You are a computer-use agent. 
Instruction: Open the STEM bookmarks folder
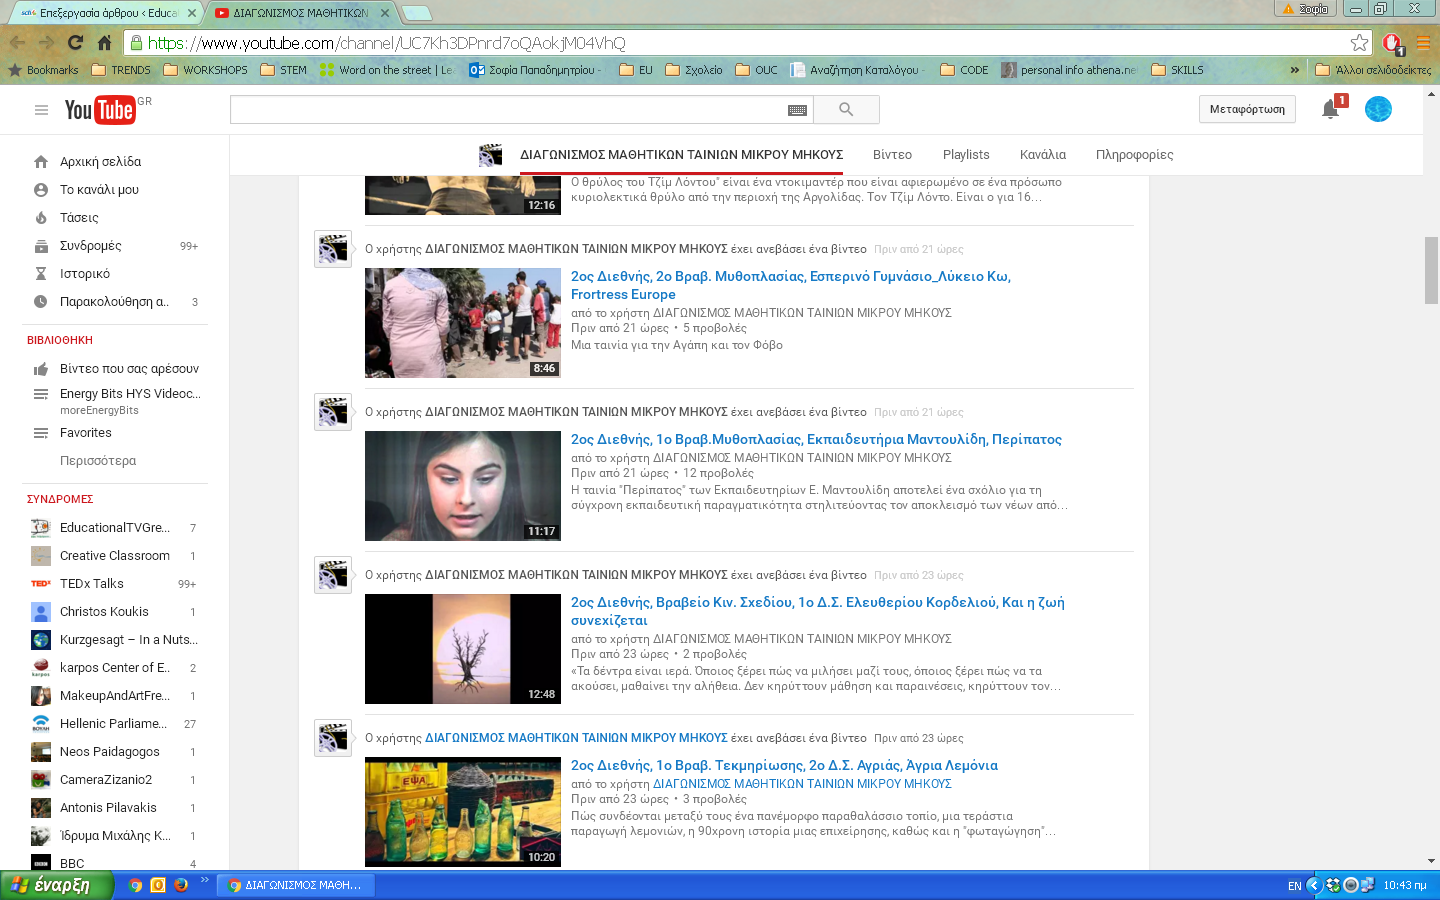284,70
